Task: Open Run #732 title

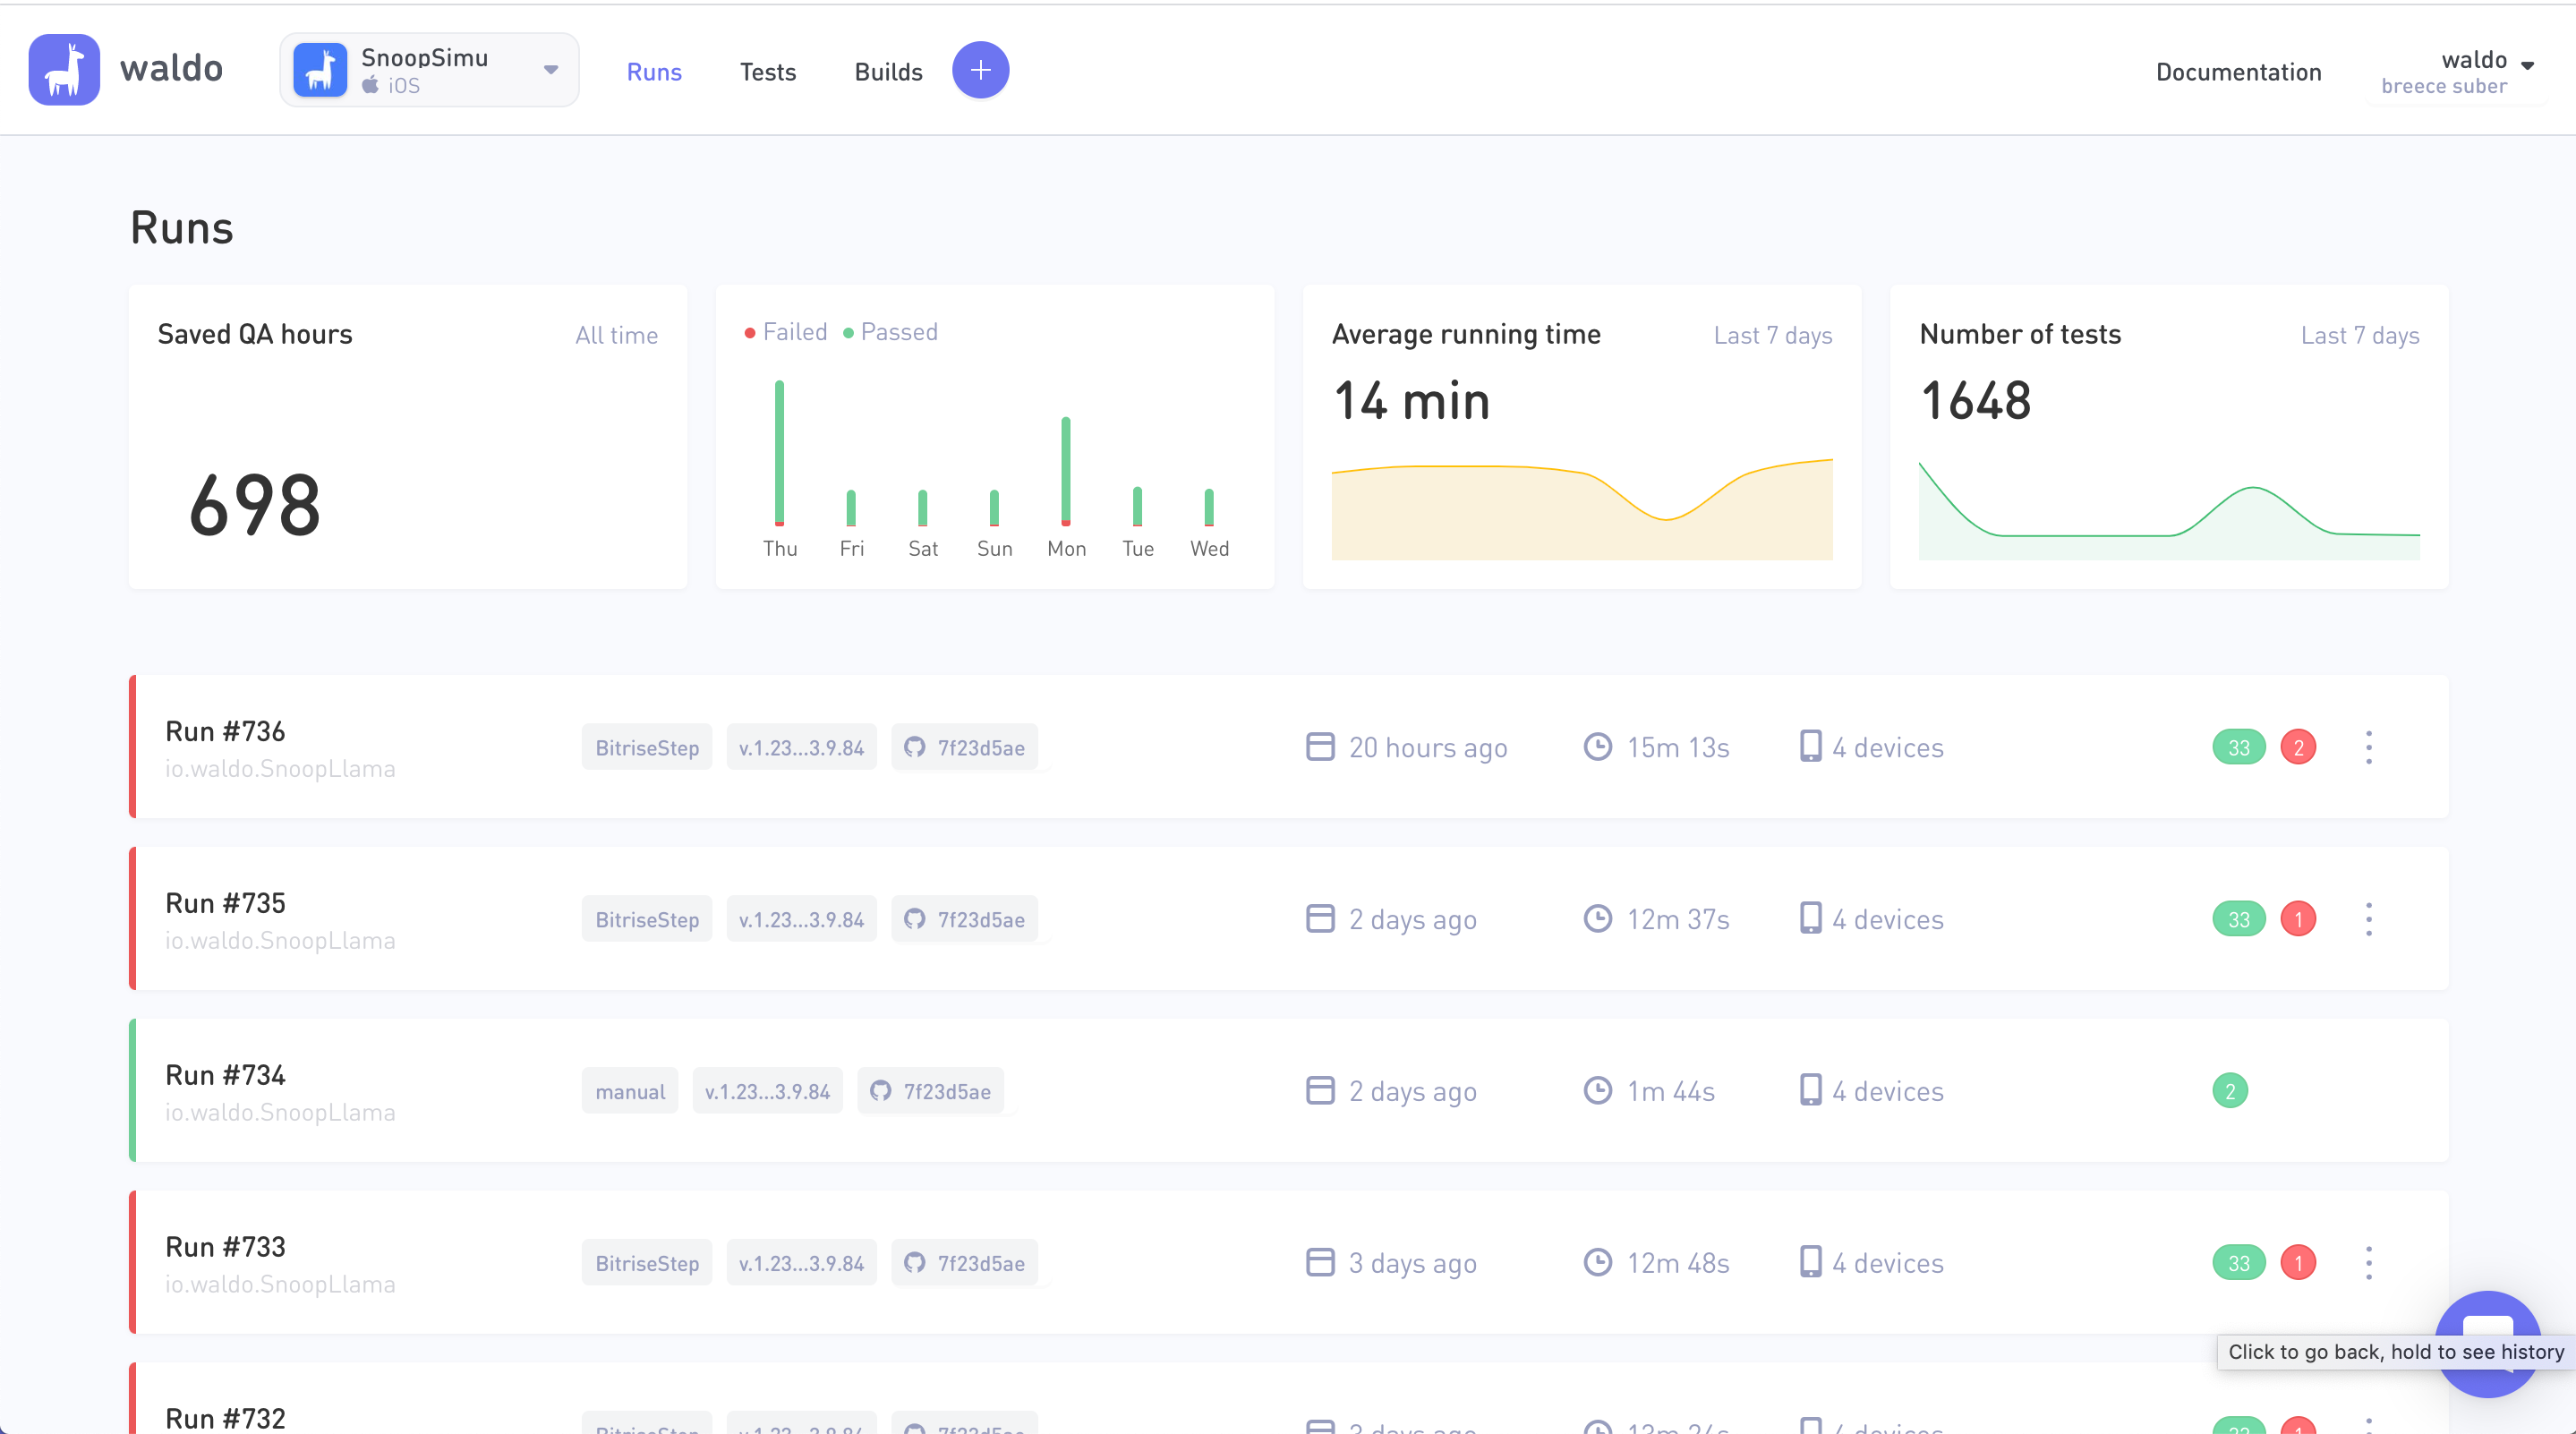Action: (x=225, y=1418)
